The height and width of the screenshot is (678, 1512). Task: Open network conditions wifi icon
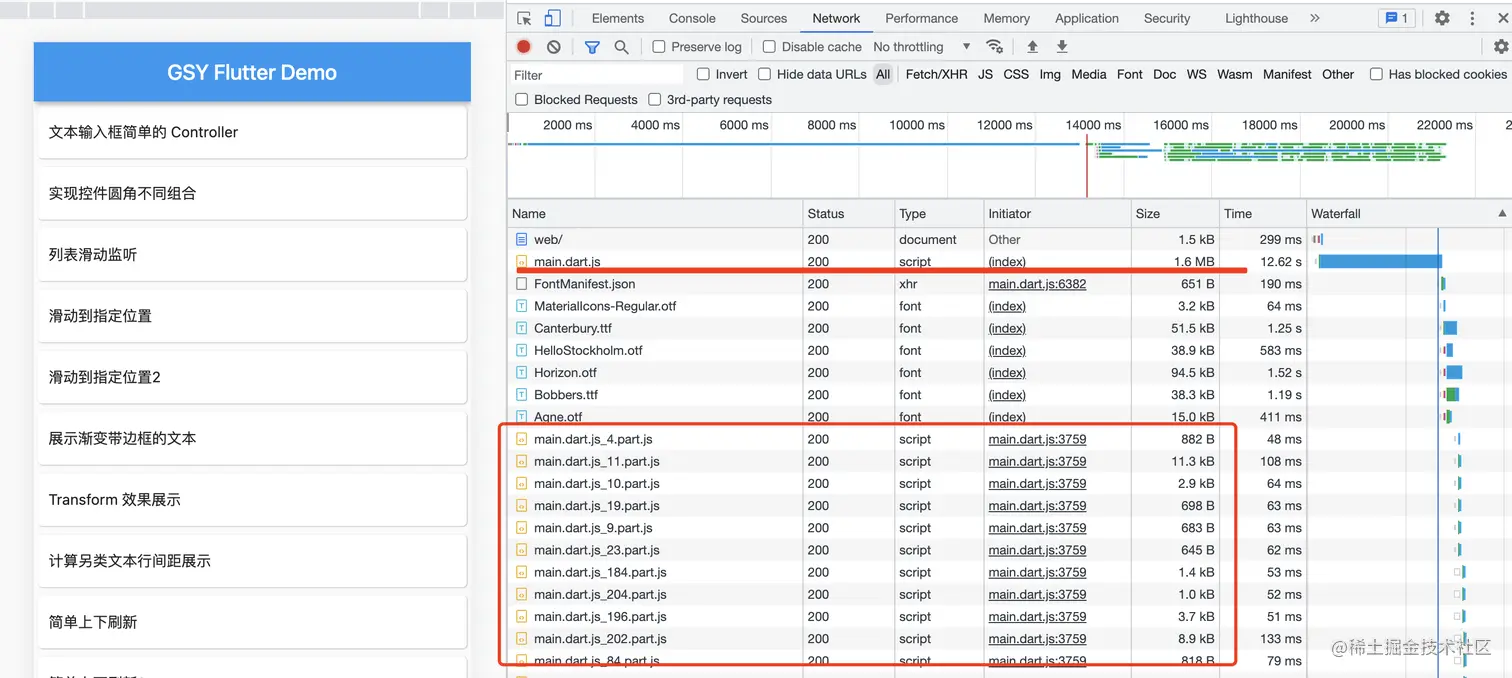click(x=994, y=46)
